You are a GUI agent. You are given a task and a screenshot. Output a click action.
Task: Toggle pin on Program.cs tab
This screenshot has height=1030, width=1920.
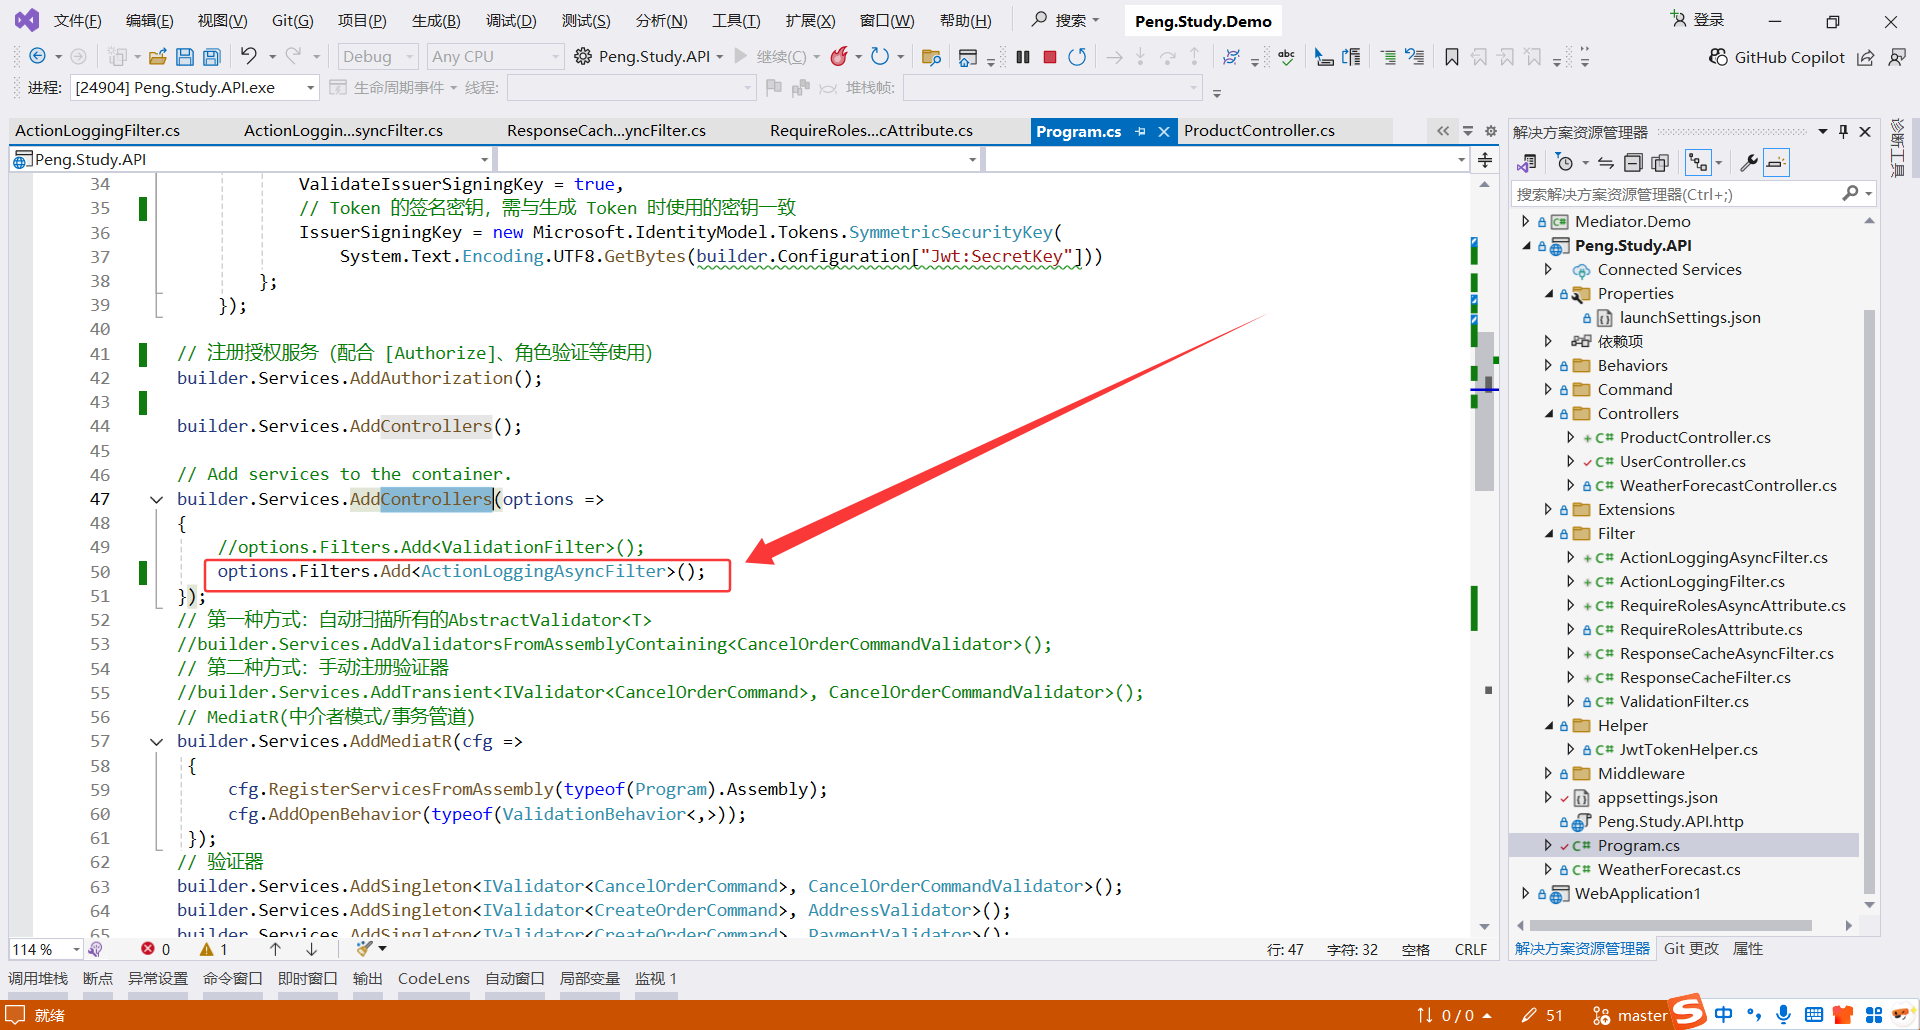pos(1140,131)
